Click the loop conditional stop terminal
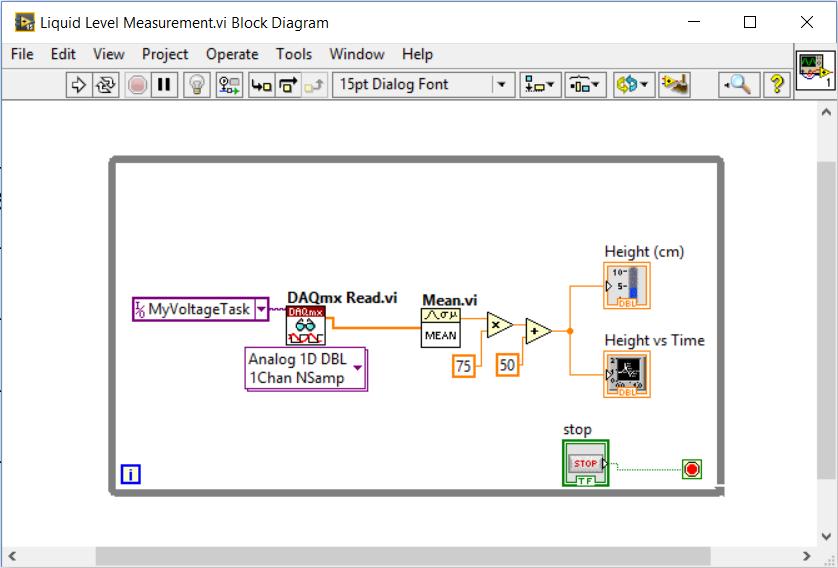Screen dimensions: 838x568 pyautogui.click(x=692, y=469)
